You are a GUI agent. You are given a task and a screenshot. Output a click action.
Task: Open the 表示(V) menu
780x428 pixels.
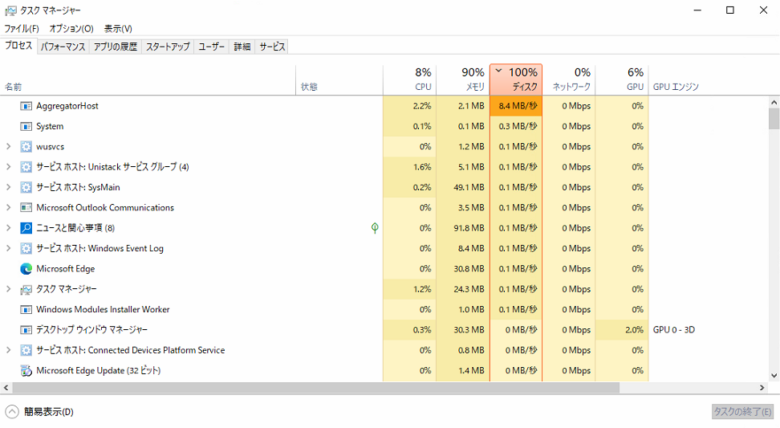tap(118, 28)
